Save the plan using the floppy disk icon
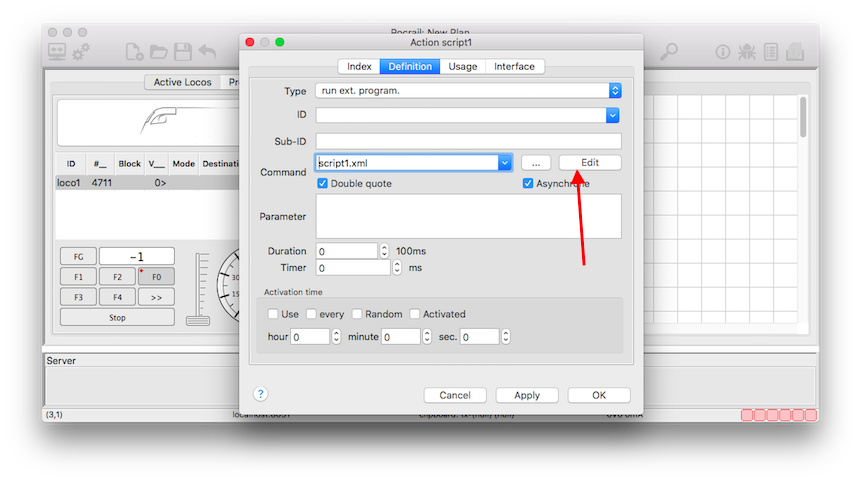 click(x=183, y=51)
